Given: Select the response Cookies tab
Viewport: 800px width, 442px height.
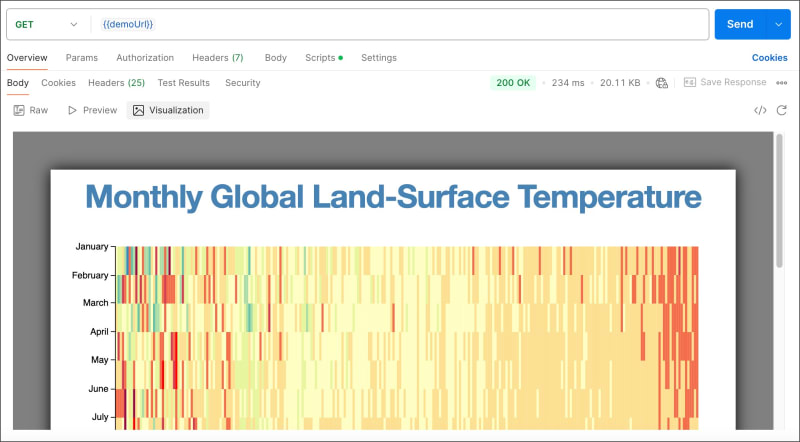Looking at the screenshot, I should click(x=58, y=83).
